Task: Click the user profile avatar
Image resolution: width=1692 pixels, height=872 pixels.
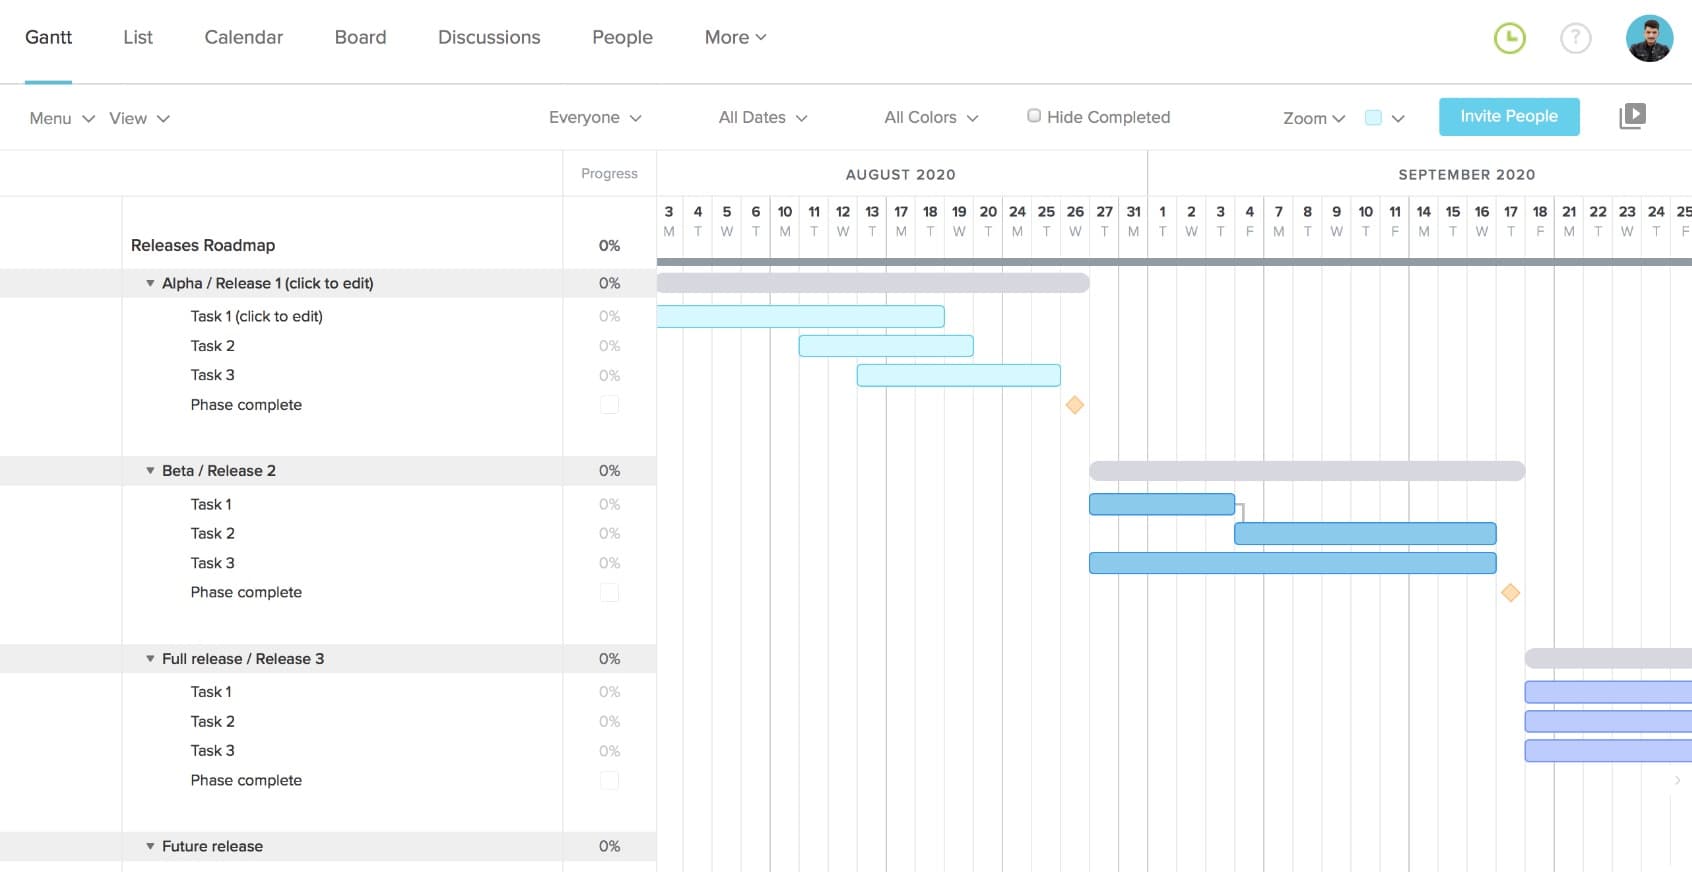Action: click(1649, 39)
